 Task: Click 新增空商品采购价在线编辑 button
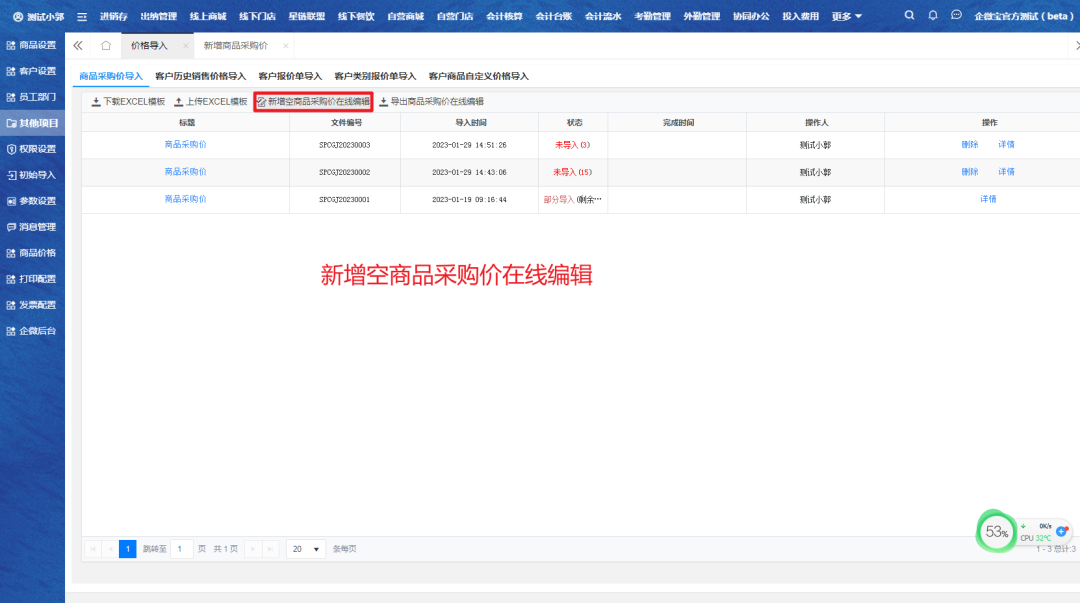(313, 102)
